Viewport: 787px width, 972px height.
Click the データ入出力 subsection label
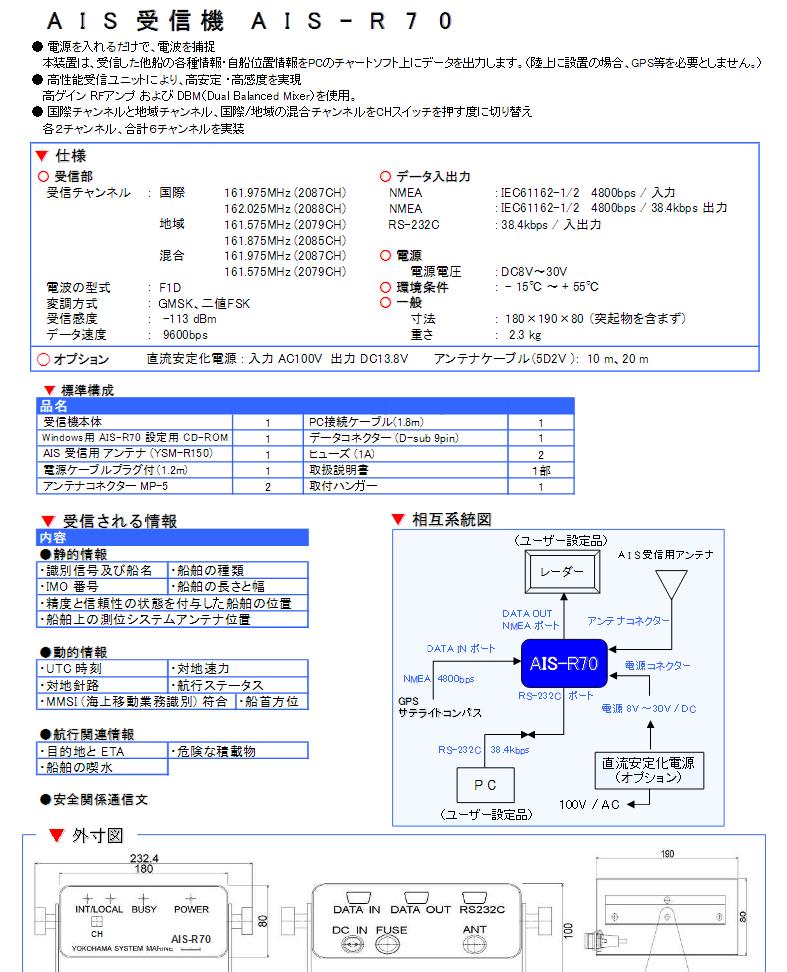pyautogui.click(x=433, y=176)
